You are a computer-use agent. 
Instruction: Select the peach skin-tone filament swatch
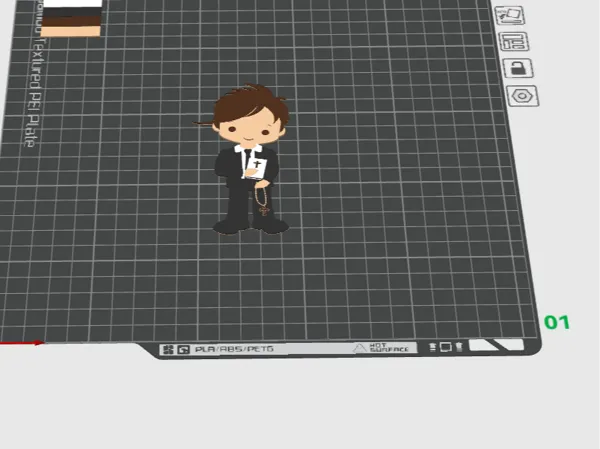click(x=71, y=31)
